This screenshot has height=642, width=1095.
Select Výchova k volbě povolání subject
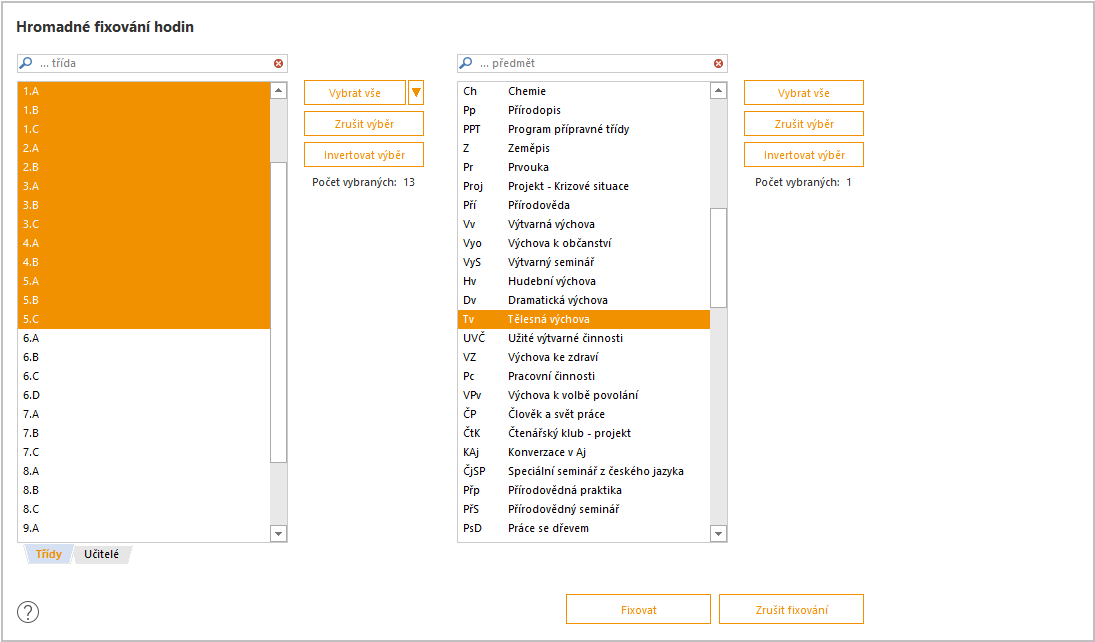coord(585,395)
